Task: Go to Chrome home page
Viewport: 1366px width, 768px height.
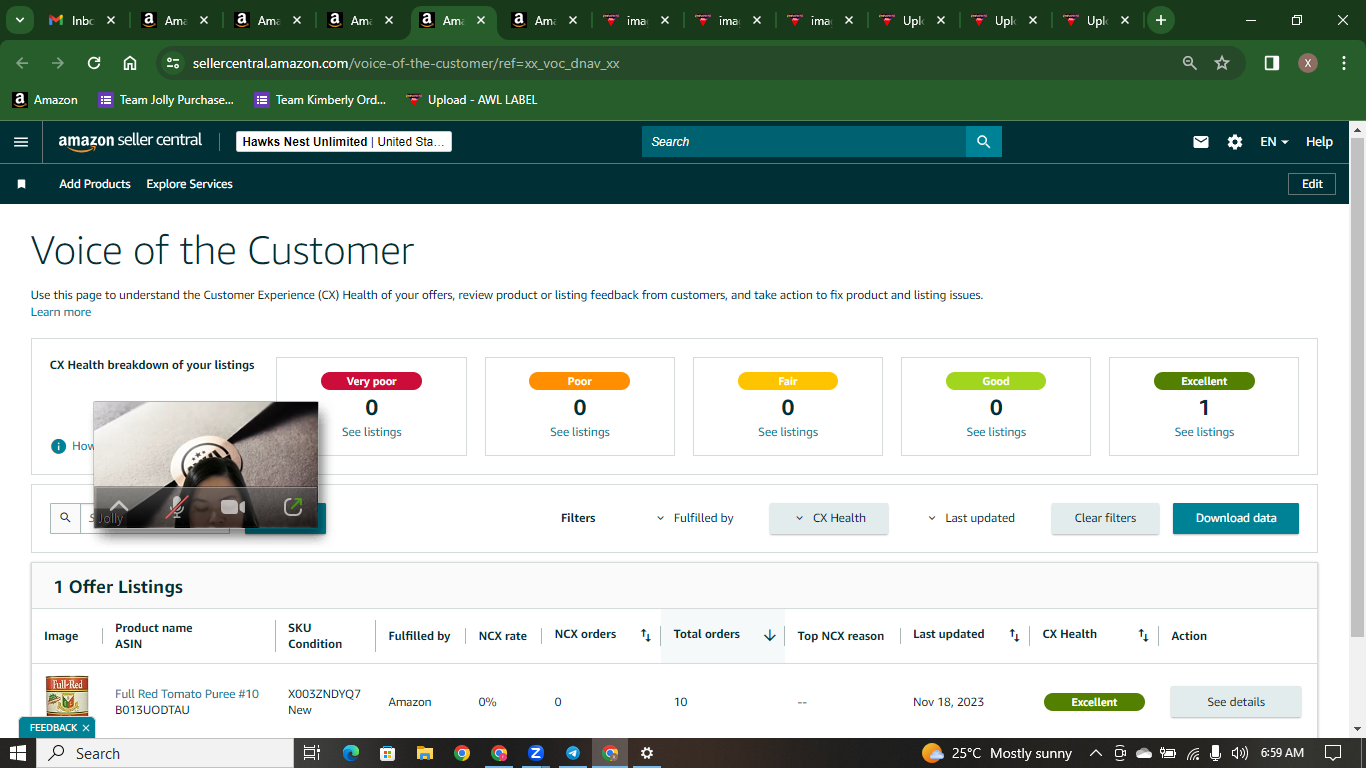Action: tap(130, 63)
